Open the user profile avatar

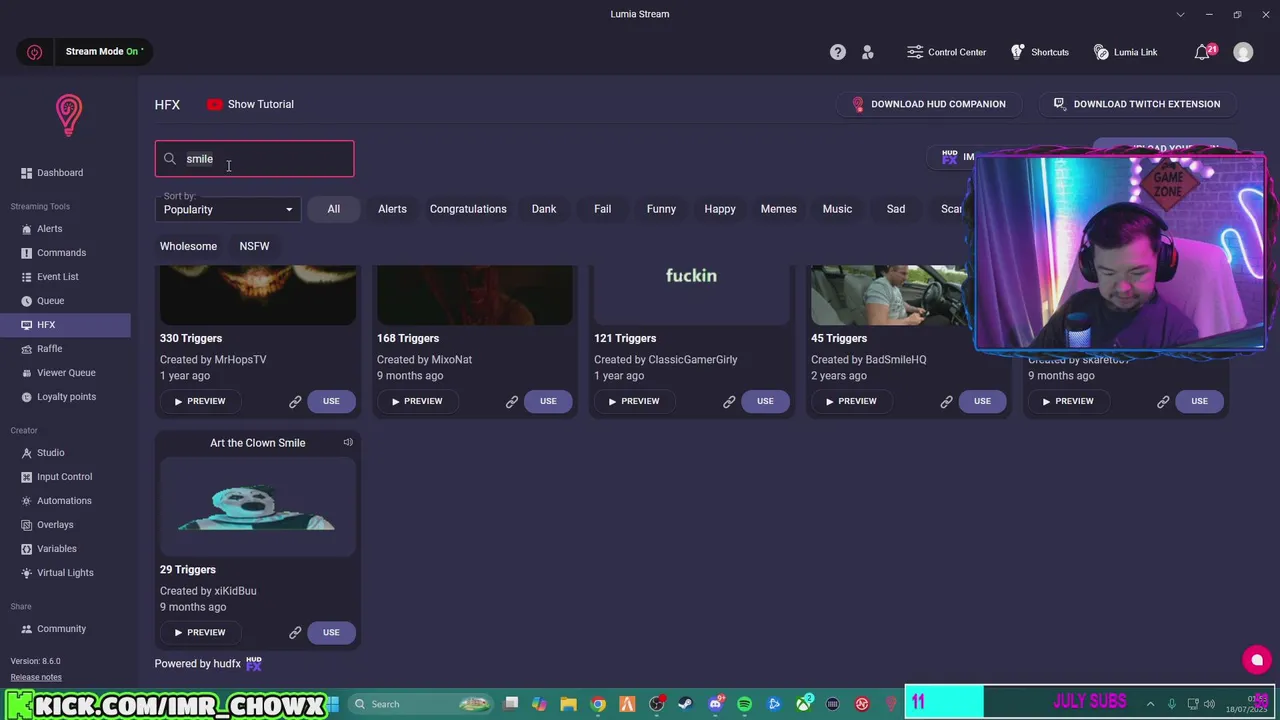[x=1243, y=52]
